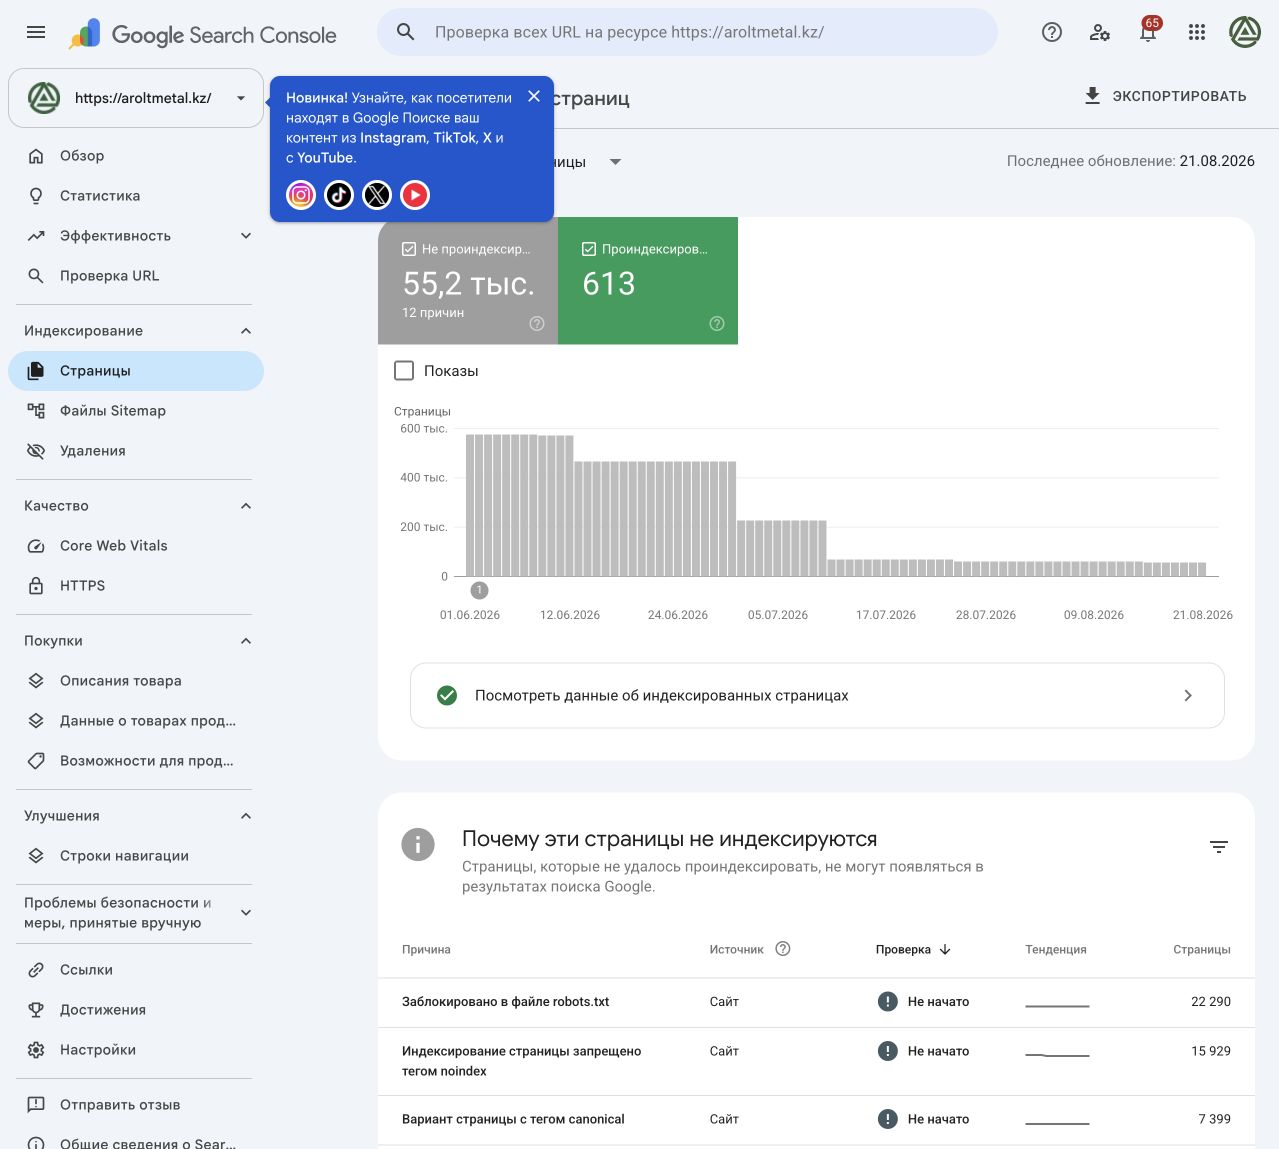Screen dimensions: 1279x1149
Task: Click help icon on Не проиндексировано card
Action: pyautogui.click(x=537, y=323)
